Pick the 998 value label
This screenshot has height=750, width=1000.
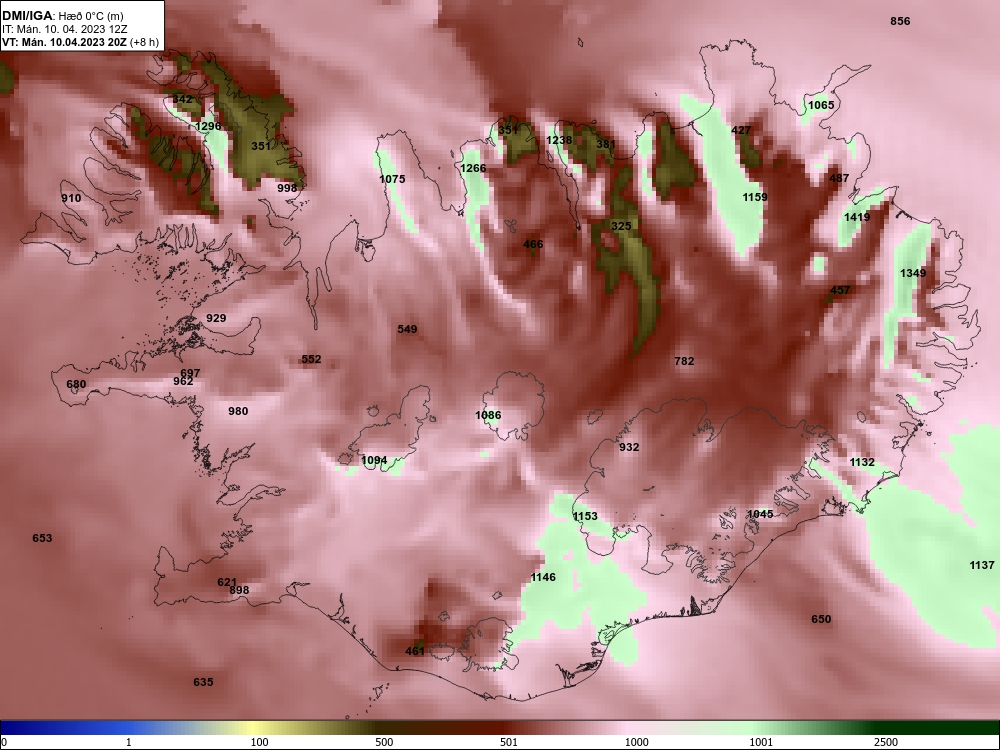point(287,188)
